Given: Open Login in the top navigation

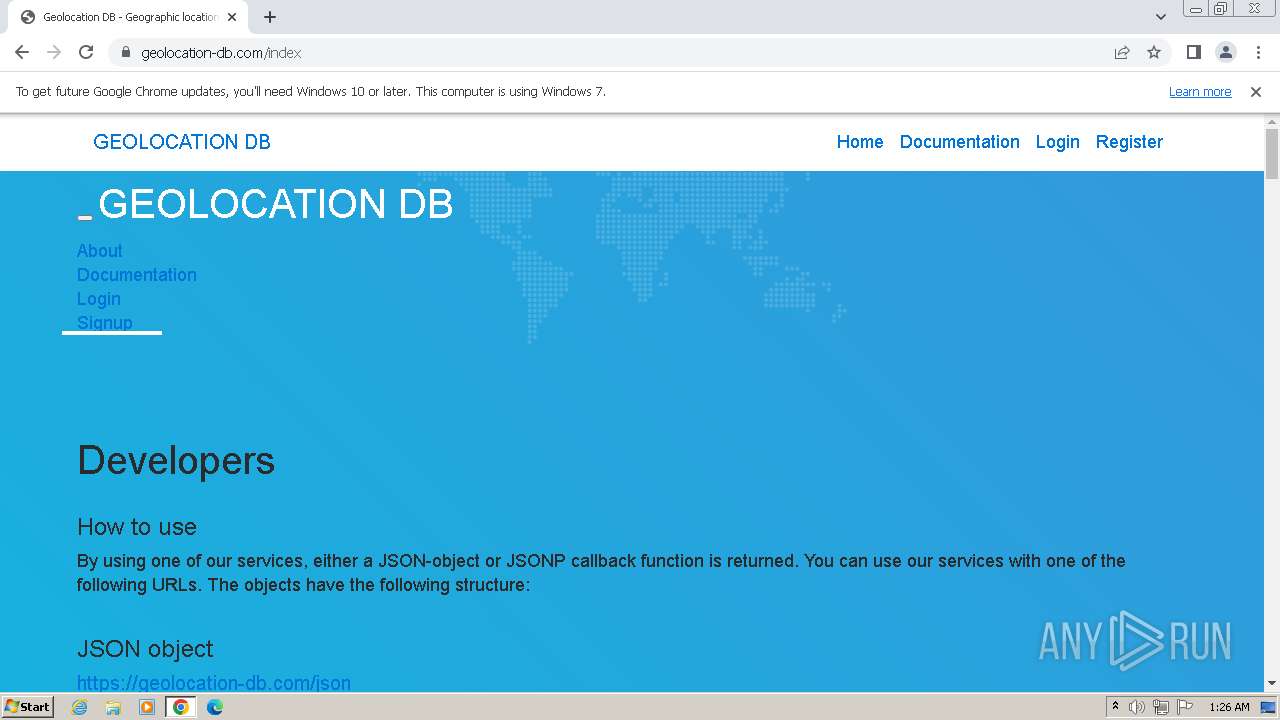Looking at the screenshot, I should click(1057, 142).
